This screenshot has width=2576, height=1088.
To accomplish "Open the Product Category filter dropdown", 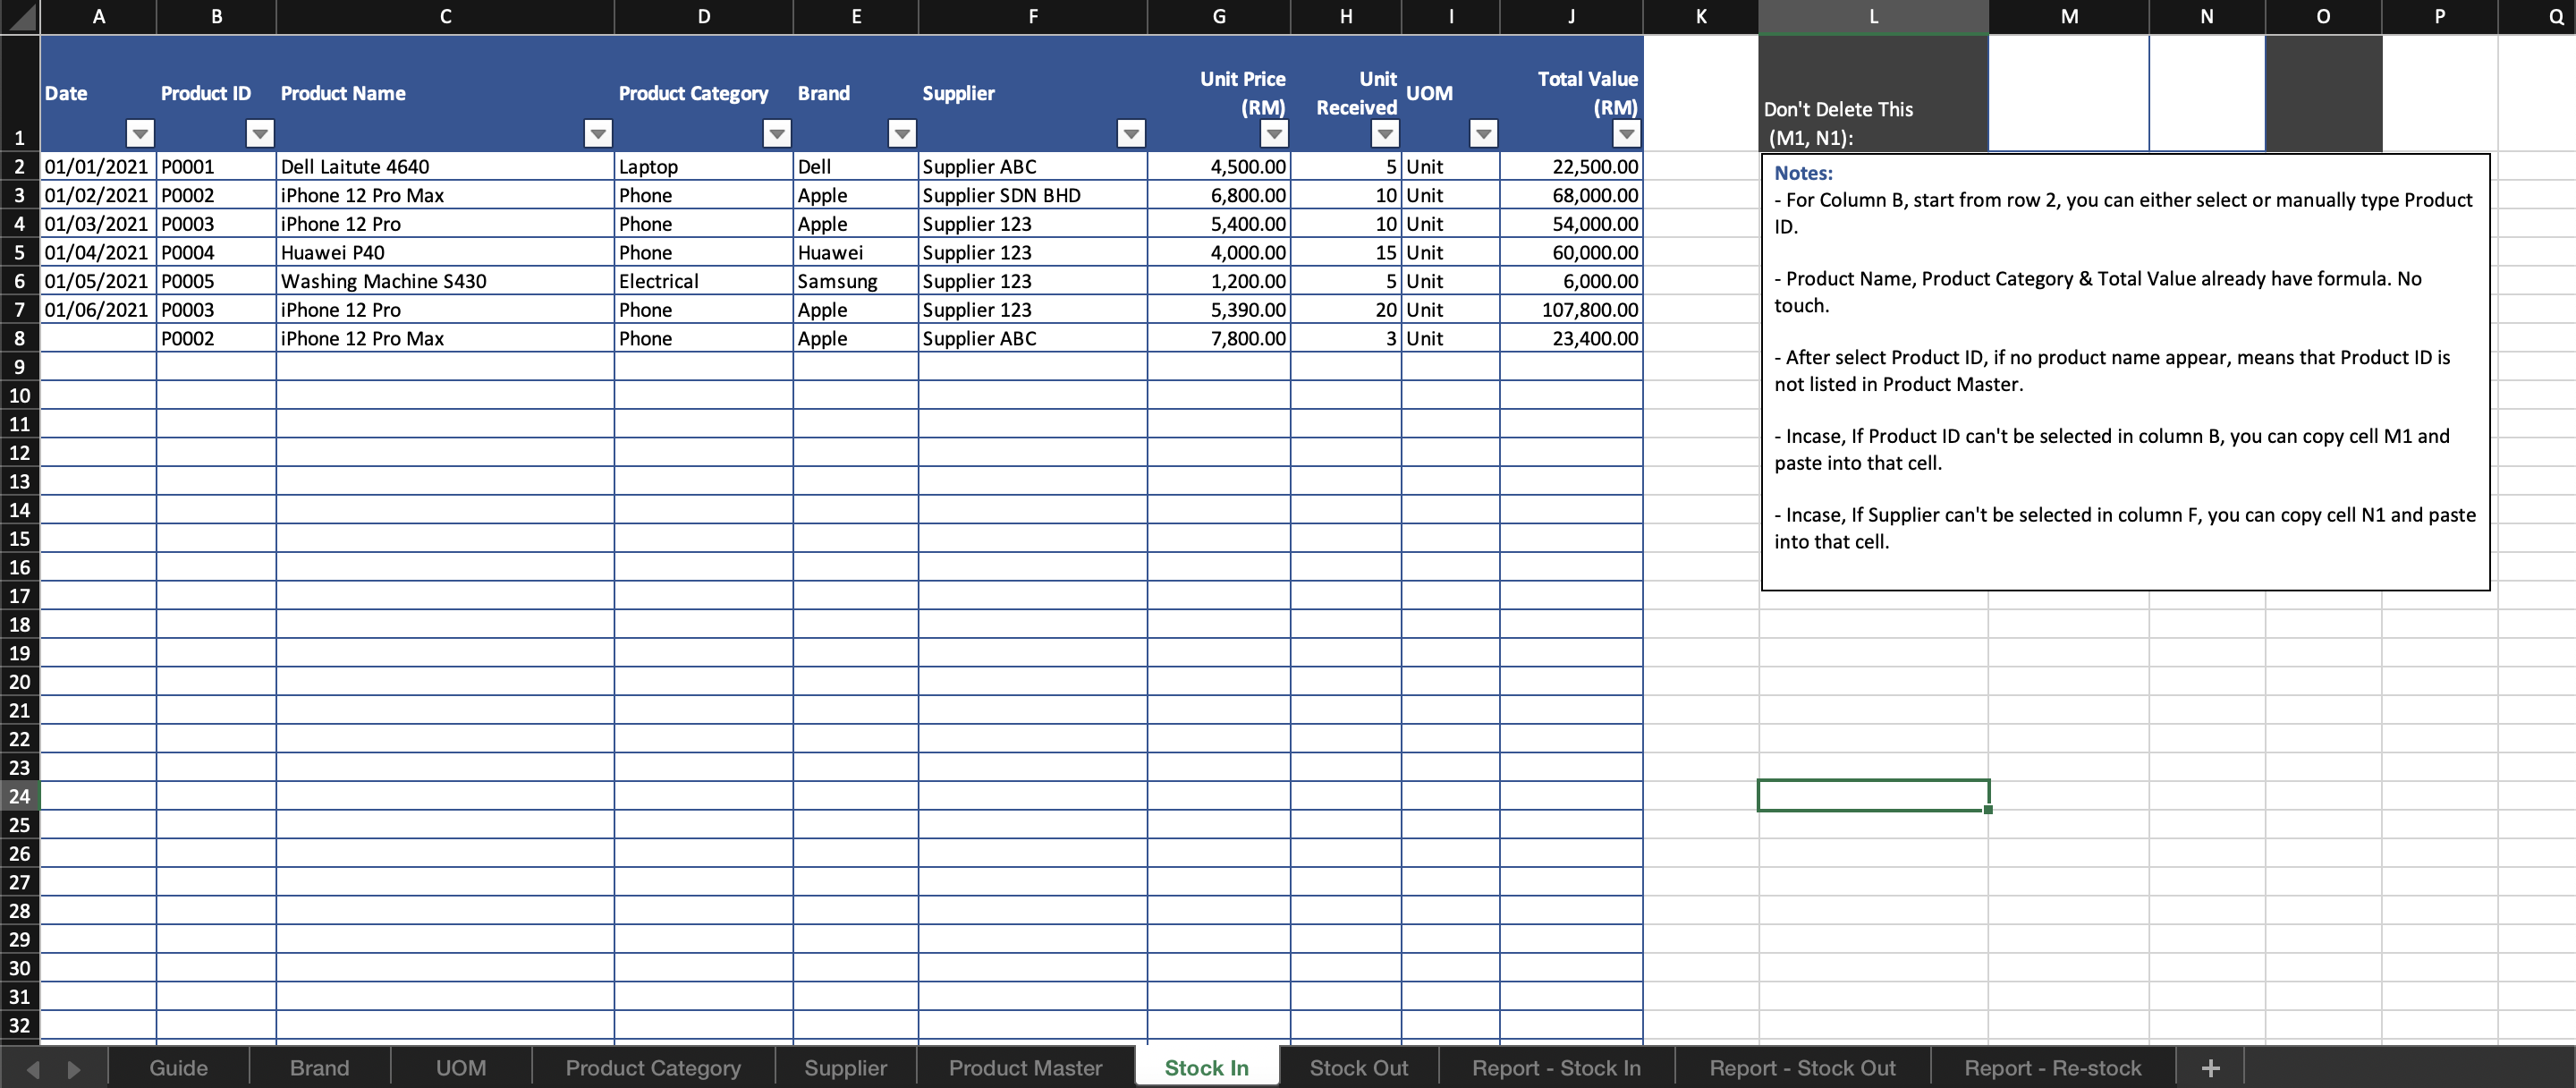I will coord(777,133).
